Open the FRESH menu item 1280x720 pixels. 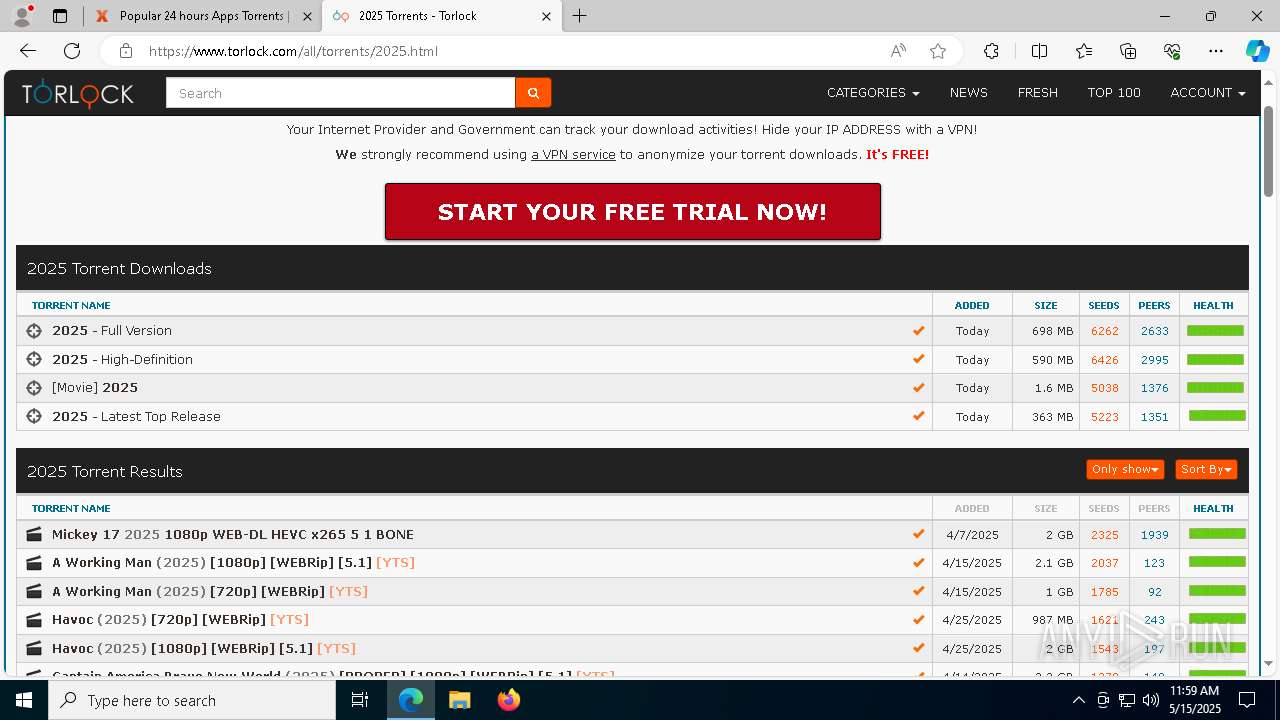tap(1037, 93)
